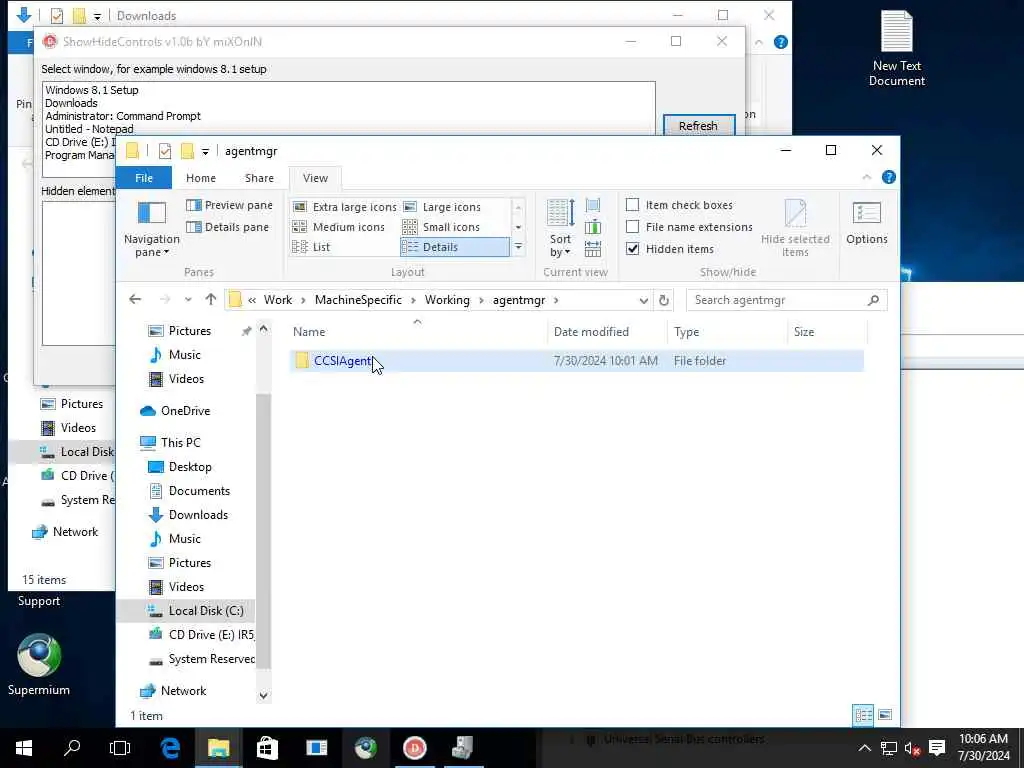1024x768 pixels.
Task: Open the Sort by menu
Action: 560,229
